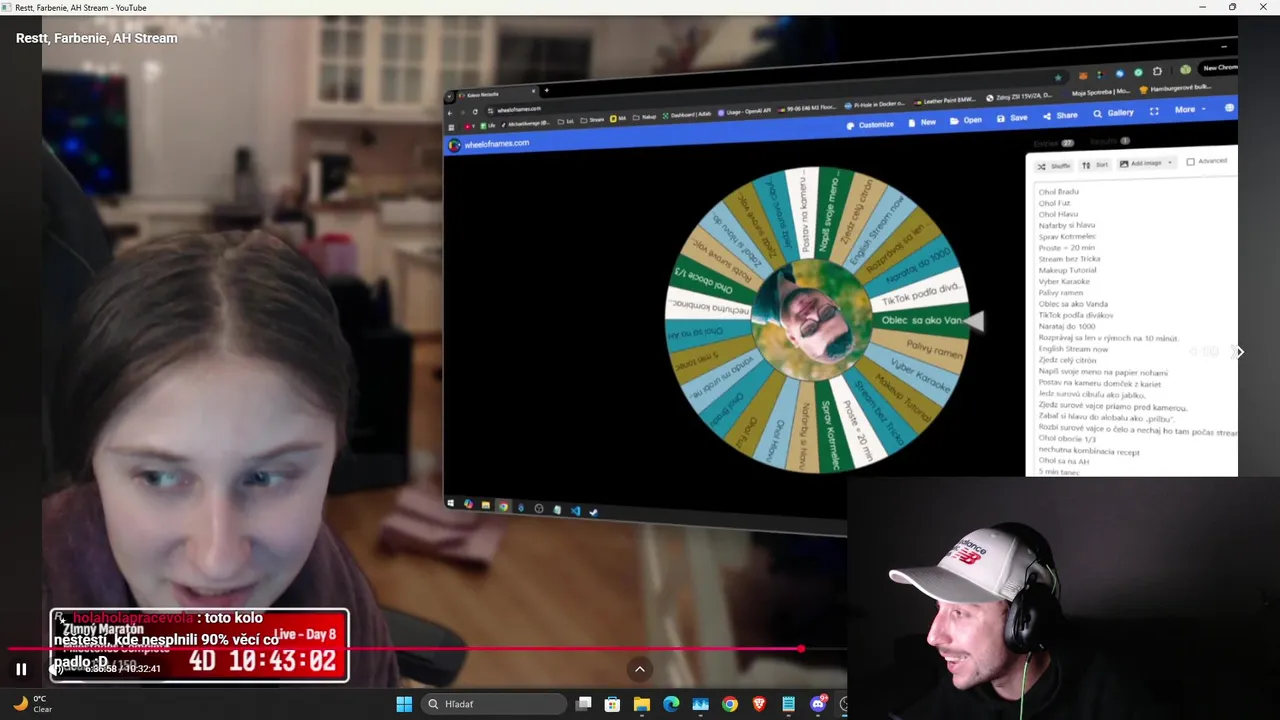Viewport: 1280px width, 720px height.
Task: Launch Google Chrome from the taskbar
Action: click(x=730, y=704)
